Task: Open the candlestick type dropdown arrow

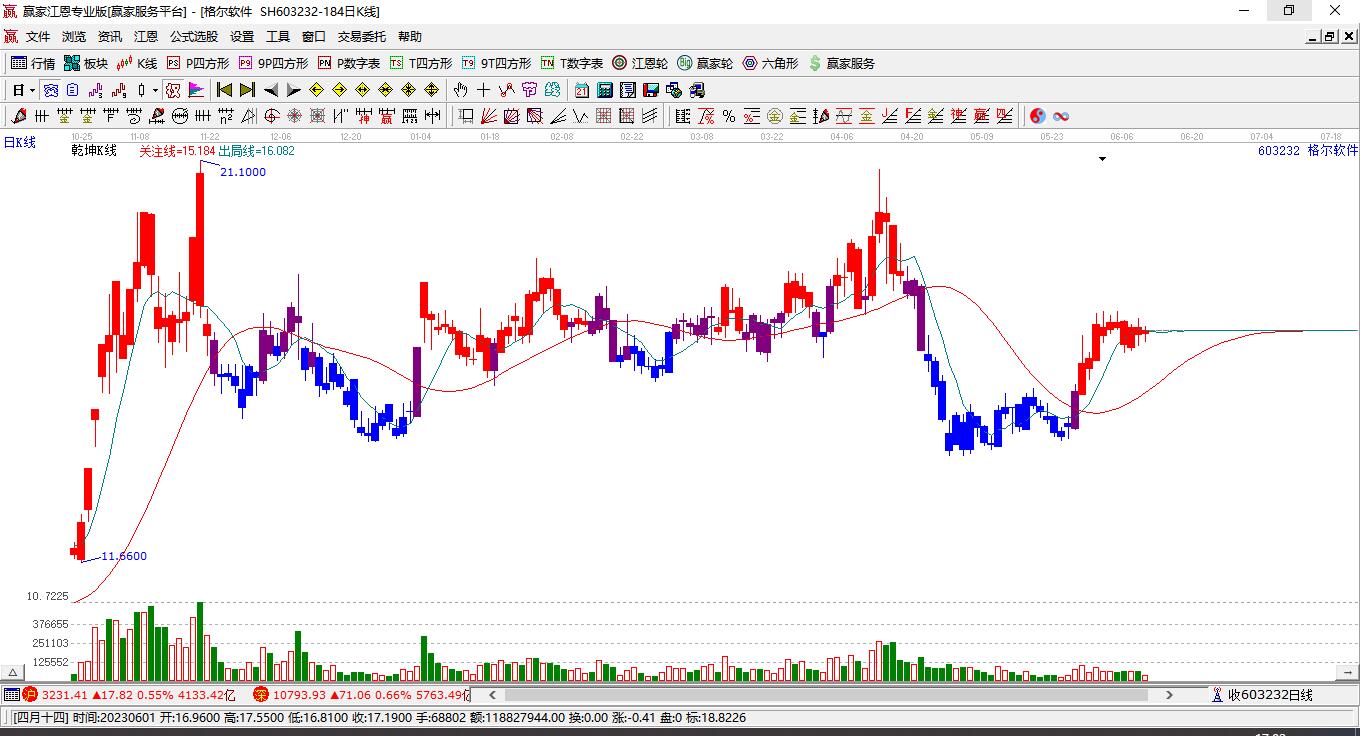Action: click(155, 90)
